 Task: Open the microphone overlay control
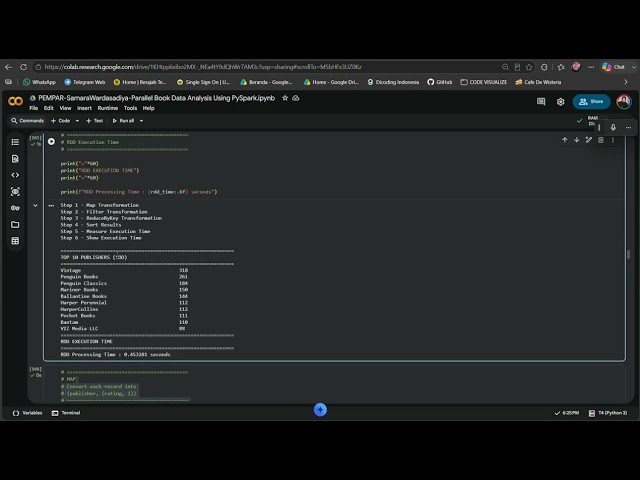click(x=613, y=128)
